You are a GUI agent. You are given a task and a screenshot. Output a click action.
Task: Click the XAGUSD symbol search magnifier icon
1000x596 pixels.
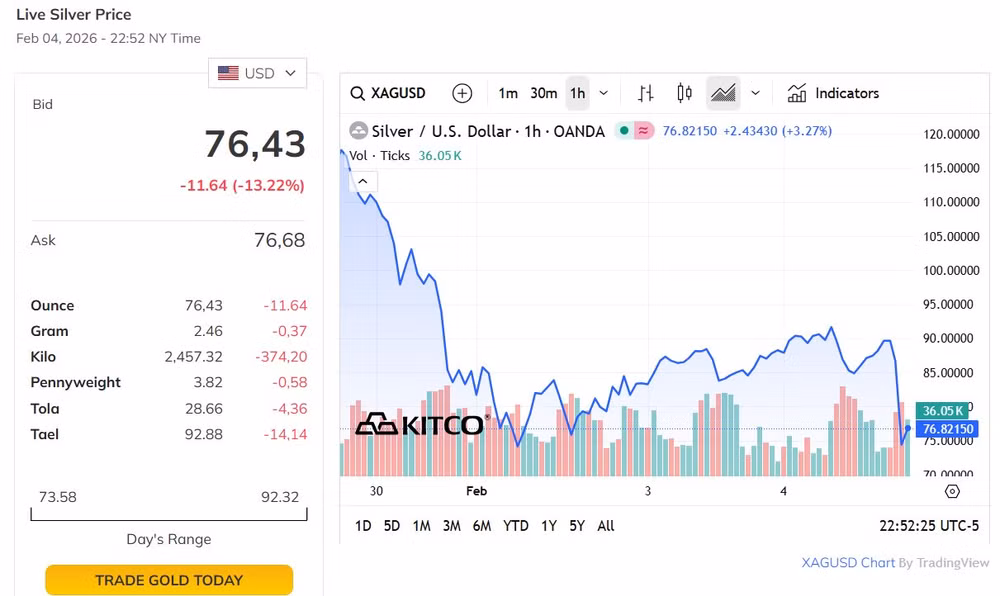358,94
